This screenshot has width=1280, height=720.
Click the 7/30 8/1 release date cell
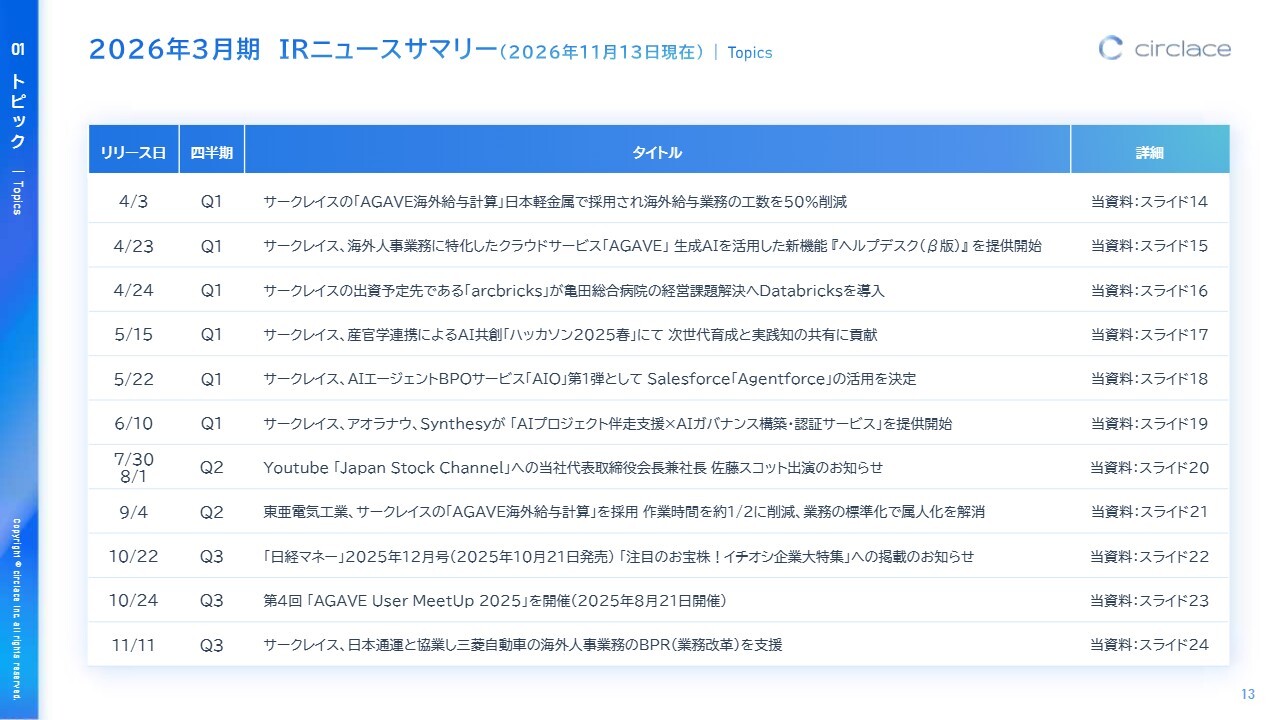click(x=133, y=467)
